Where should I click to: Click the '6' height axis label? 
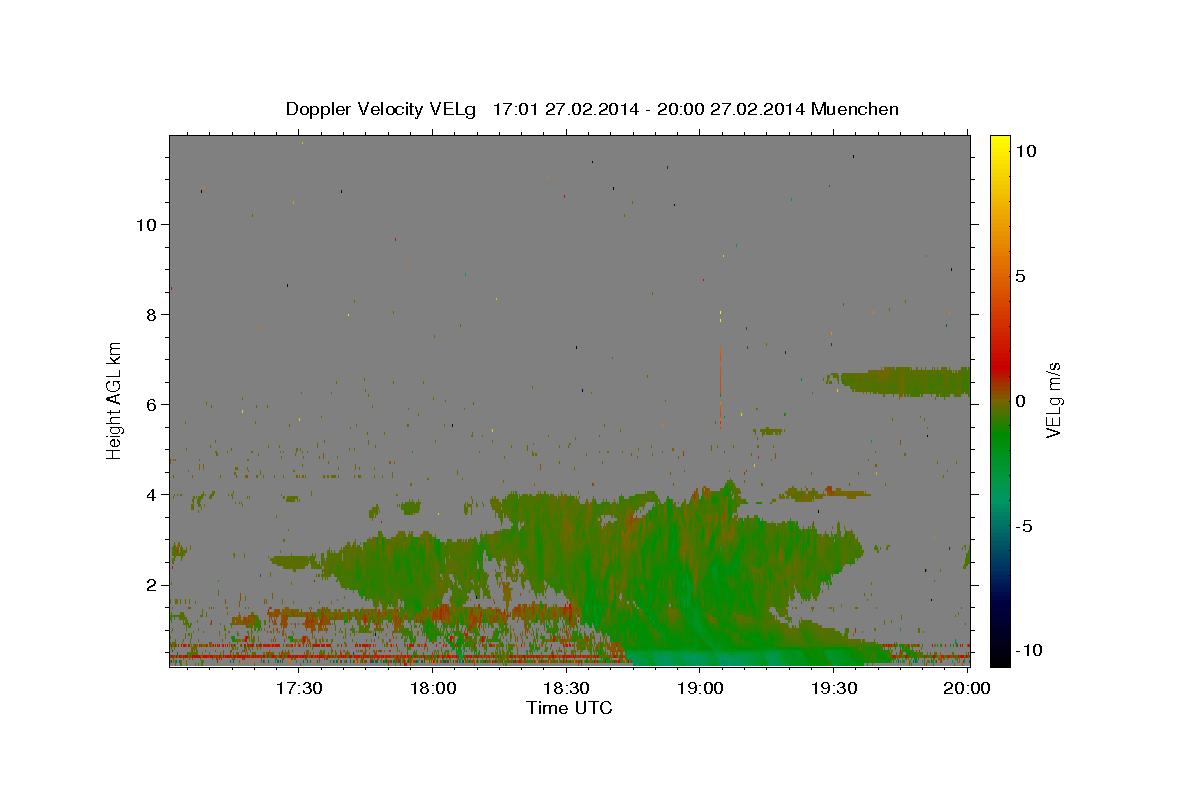pos(152,404)
